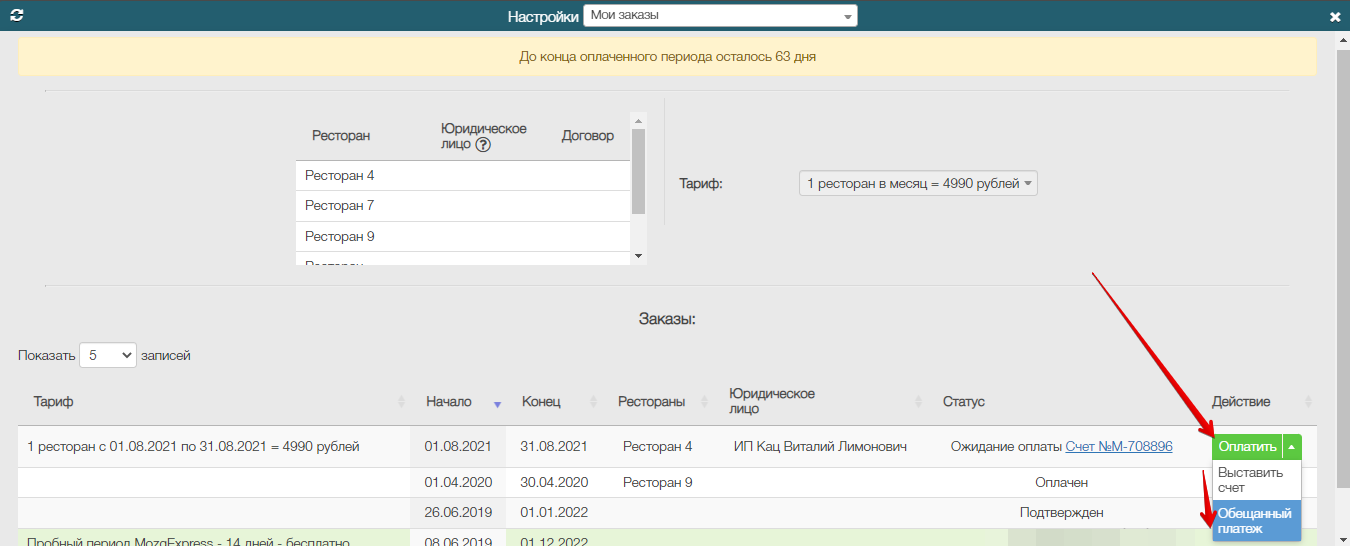Close the settings window with X icon

click(x=1335, y=16)
